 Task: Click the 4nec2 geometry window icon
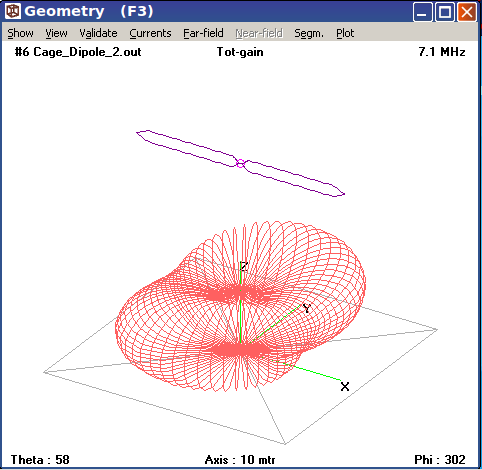coord(13,11)
